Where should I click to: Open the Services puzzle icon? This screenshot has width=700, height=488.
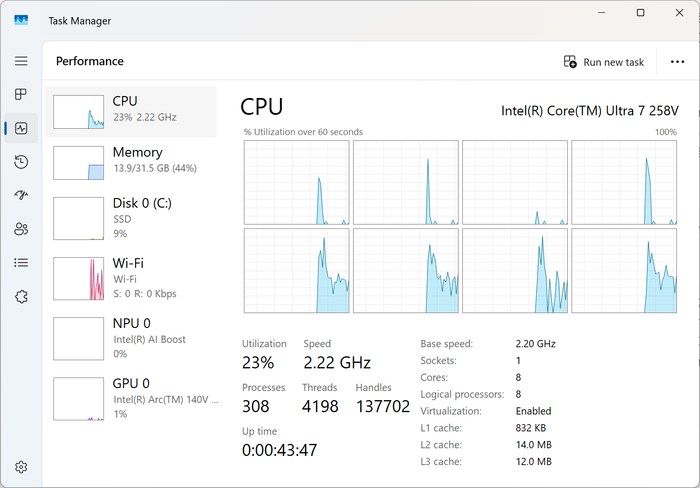21,296
